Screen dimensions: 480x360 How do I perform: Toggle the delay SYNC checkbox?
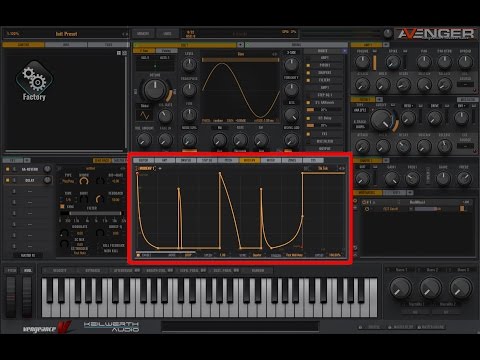[x=62, y=207]
